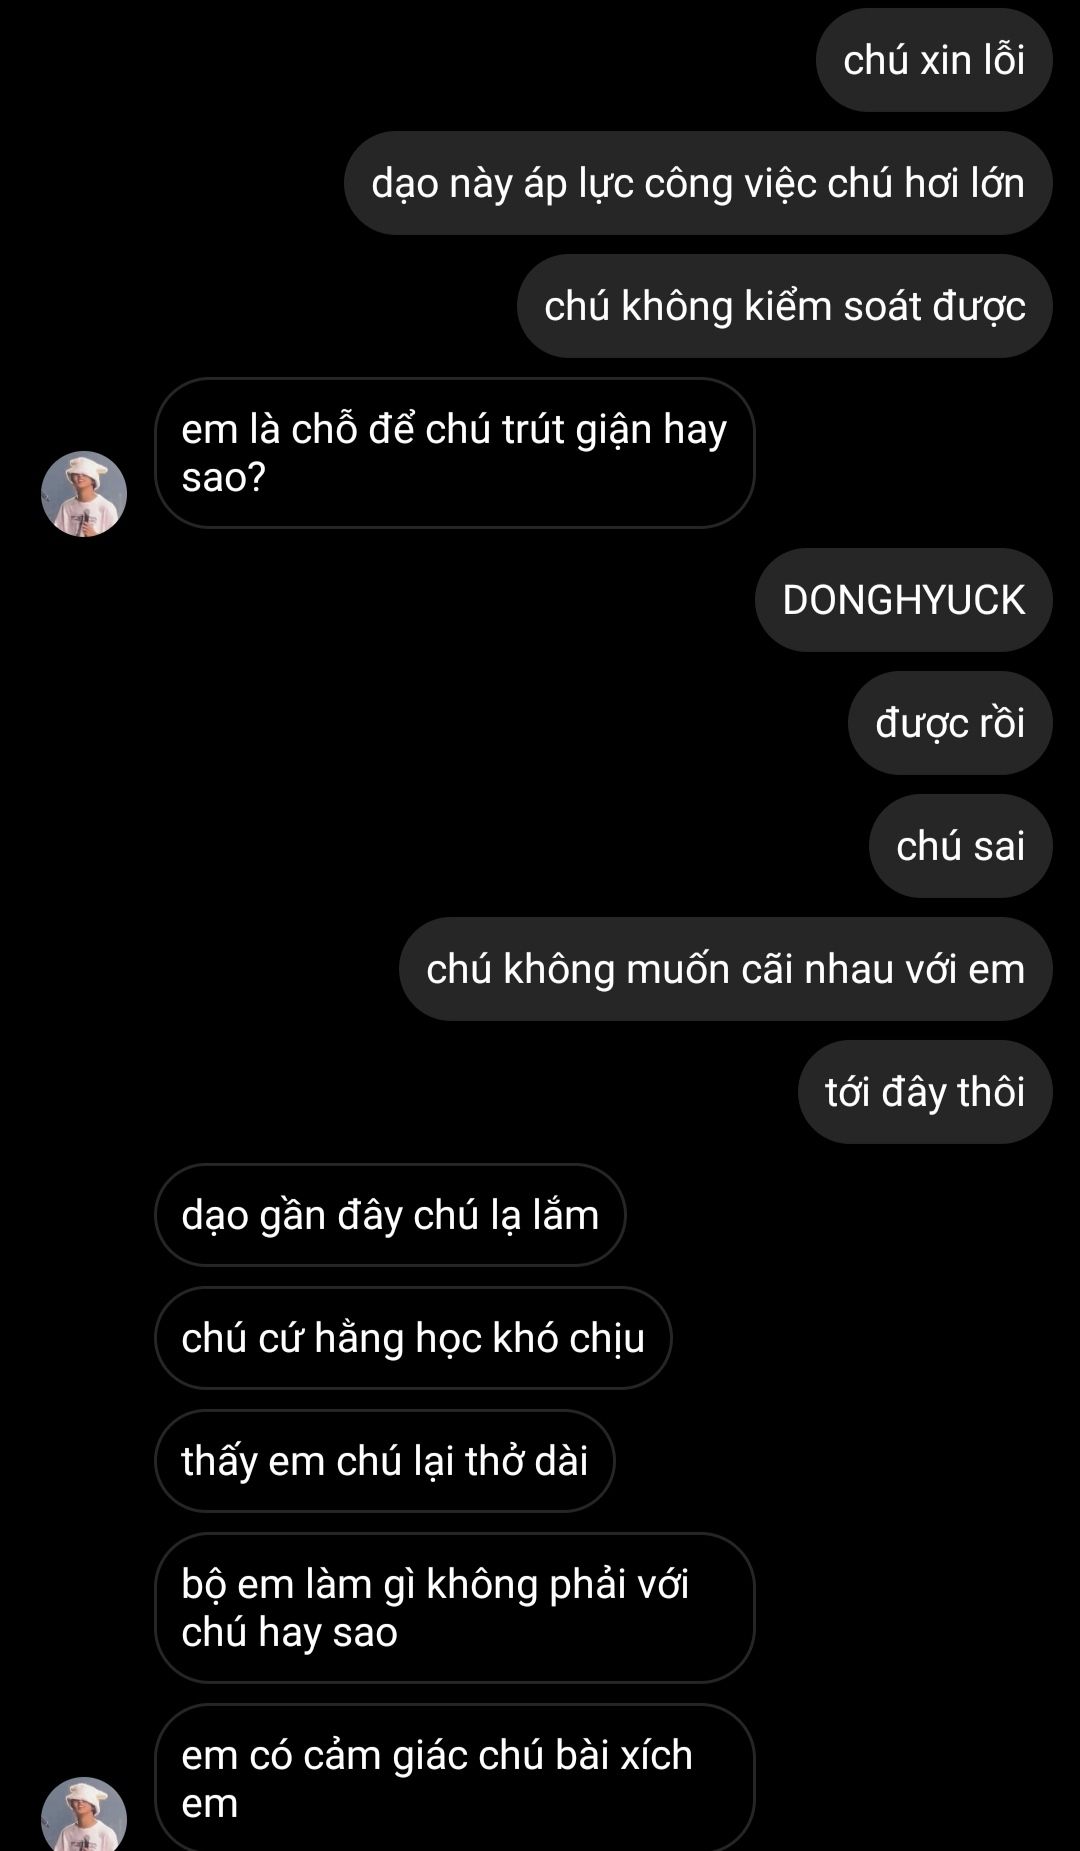The width and height of the screenshot is (1080, 1851).
Task: Tap 'em có cảm giác chú bài xích em' bubble
Action: click(454, 1777)
